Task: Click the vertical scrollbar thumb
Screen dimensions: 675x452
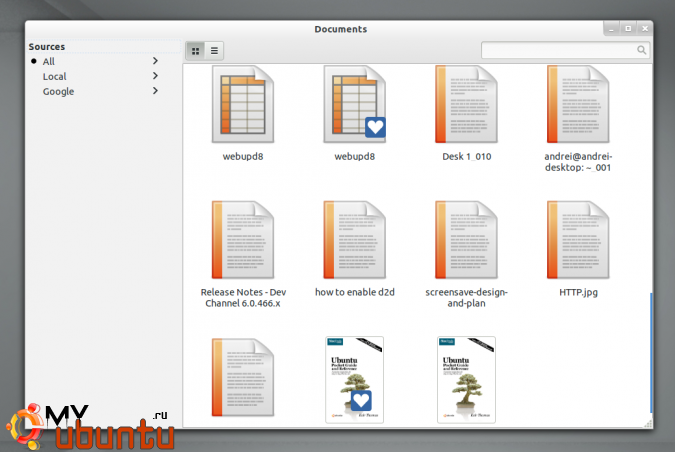Action: tap(650, 353)
